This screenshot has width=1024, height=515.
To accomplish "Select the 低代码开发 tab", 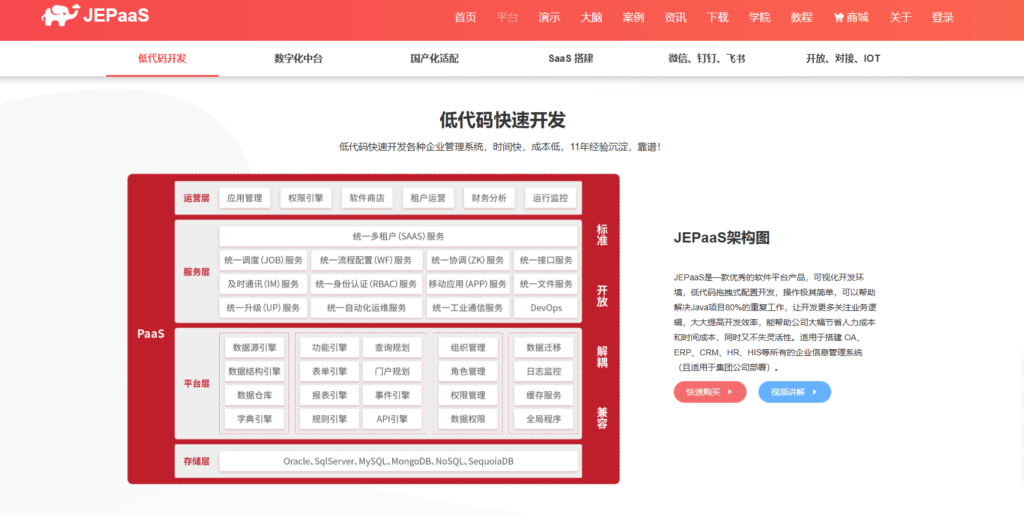I will click(x=162, y=58).
